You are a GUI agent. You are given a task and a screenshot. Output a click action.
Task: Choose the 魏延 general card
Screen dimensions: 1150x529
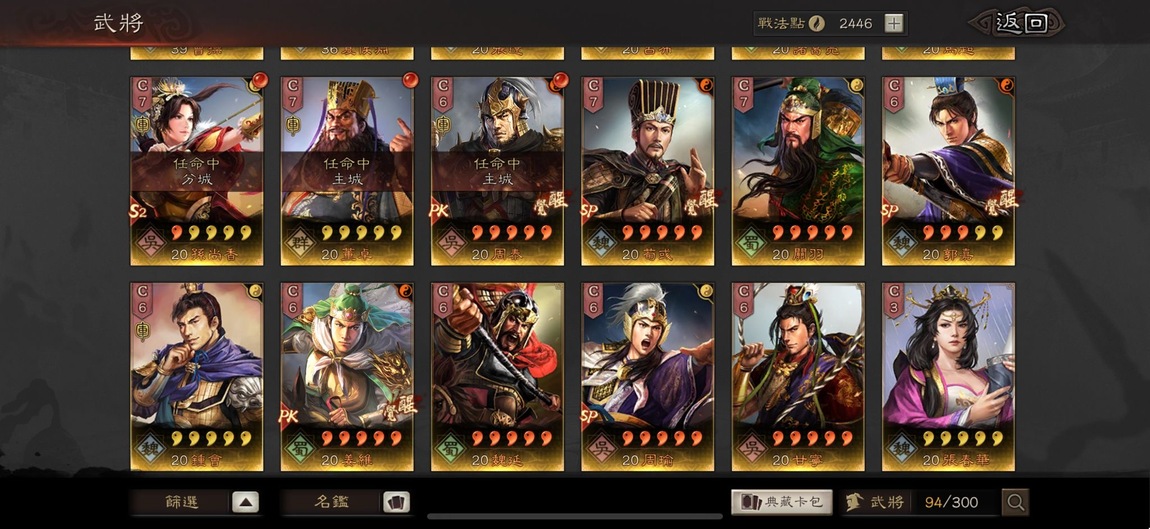click(497, 377)
